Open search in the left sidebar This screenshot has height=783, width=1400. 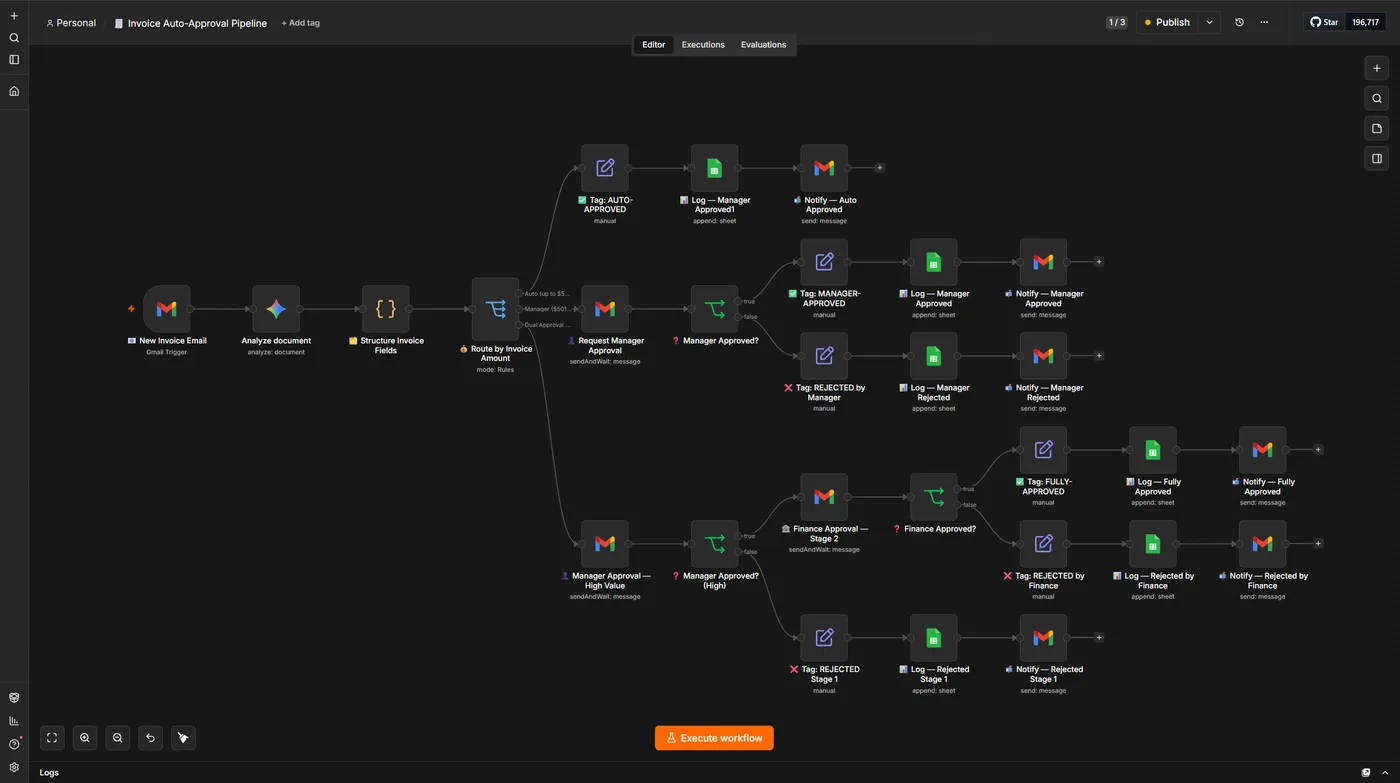coord(14,38)
